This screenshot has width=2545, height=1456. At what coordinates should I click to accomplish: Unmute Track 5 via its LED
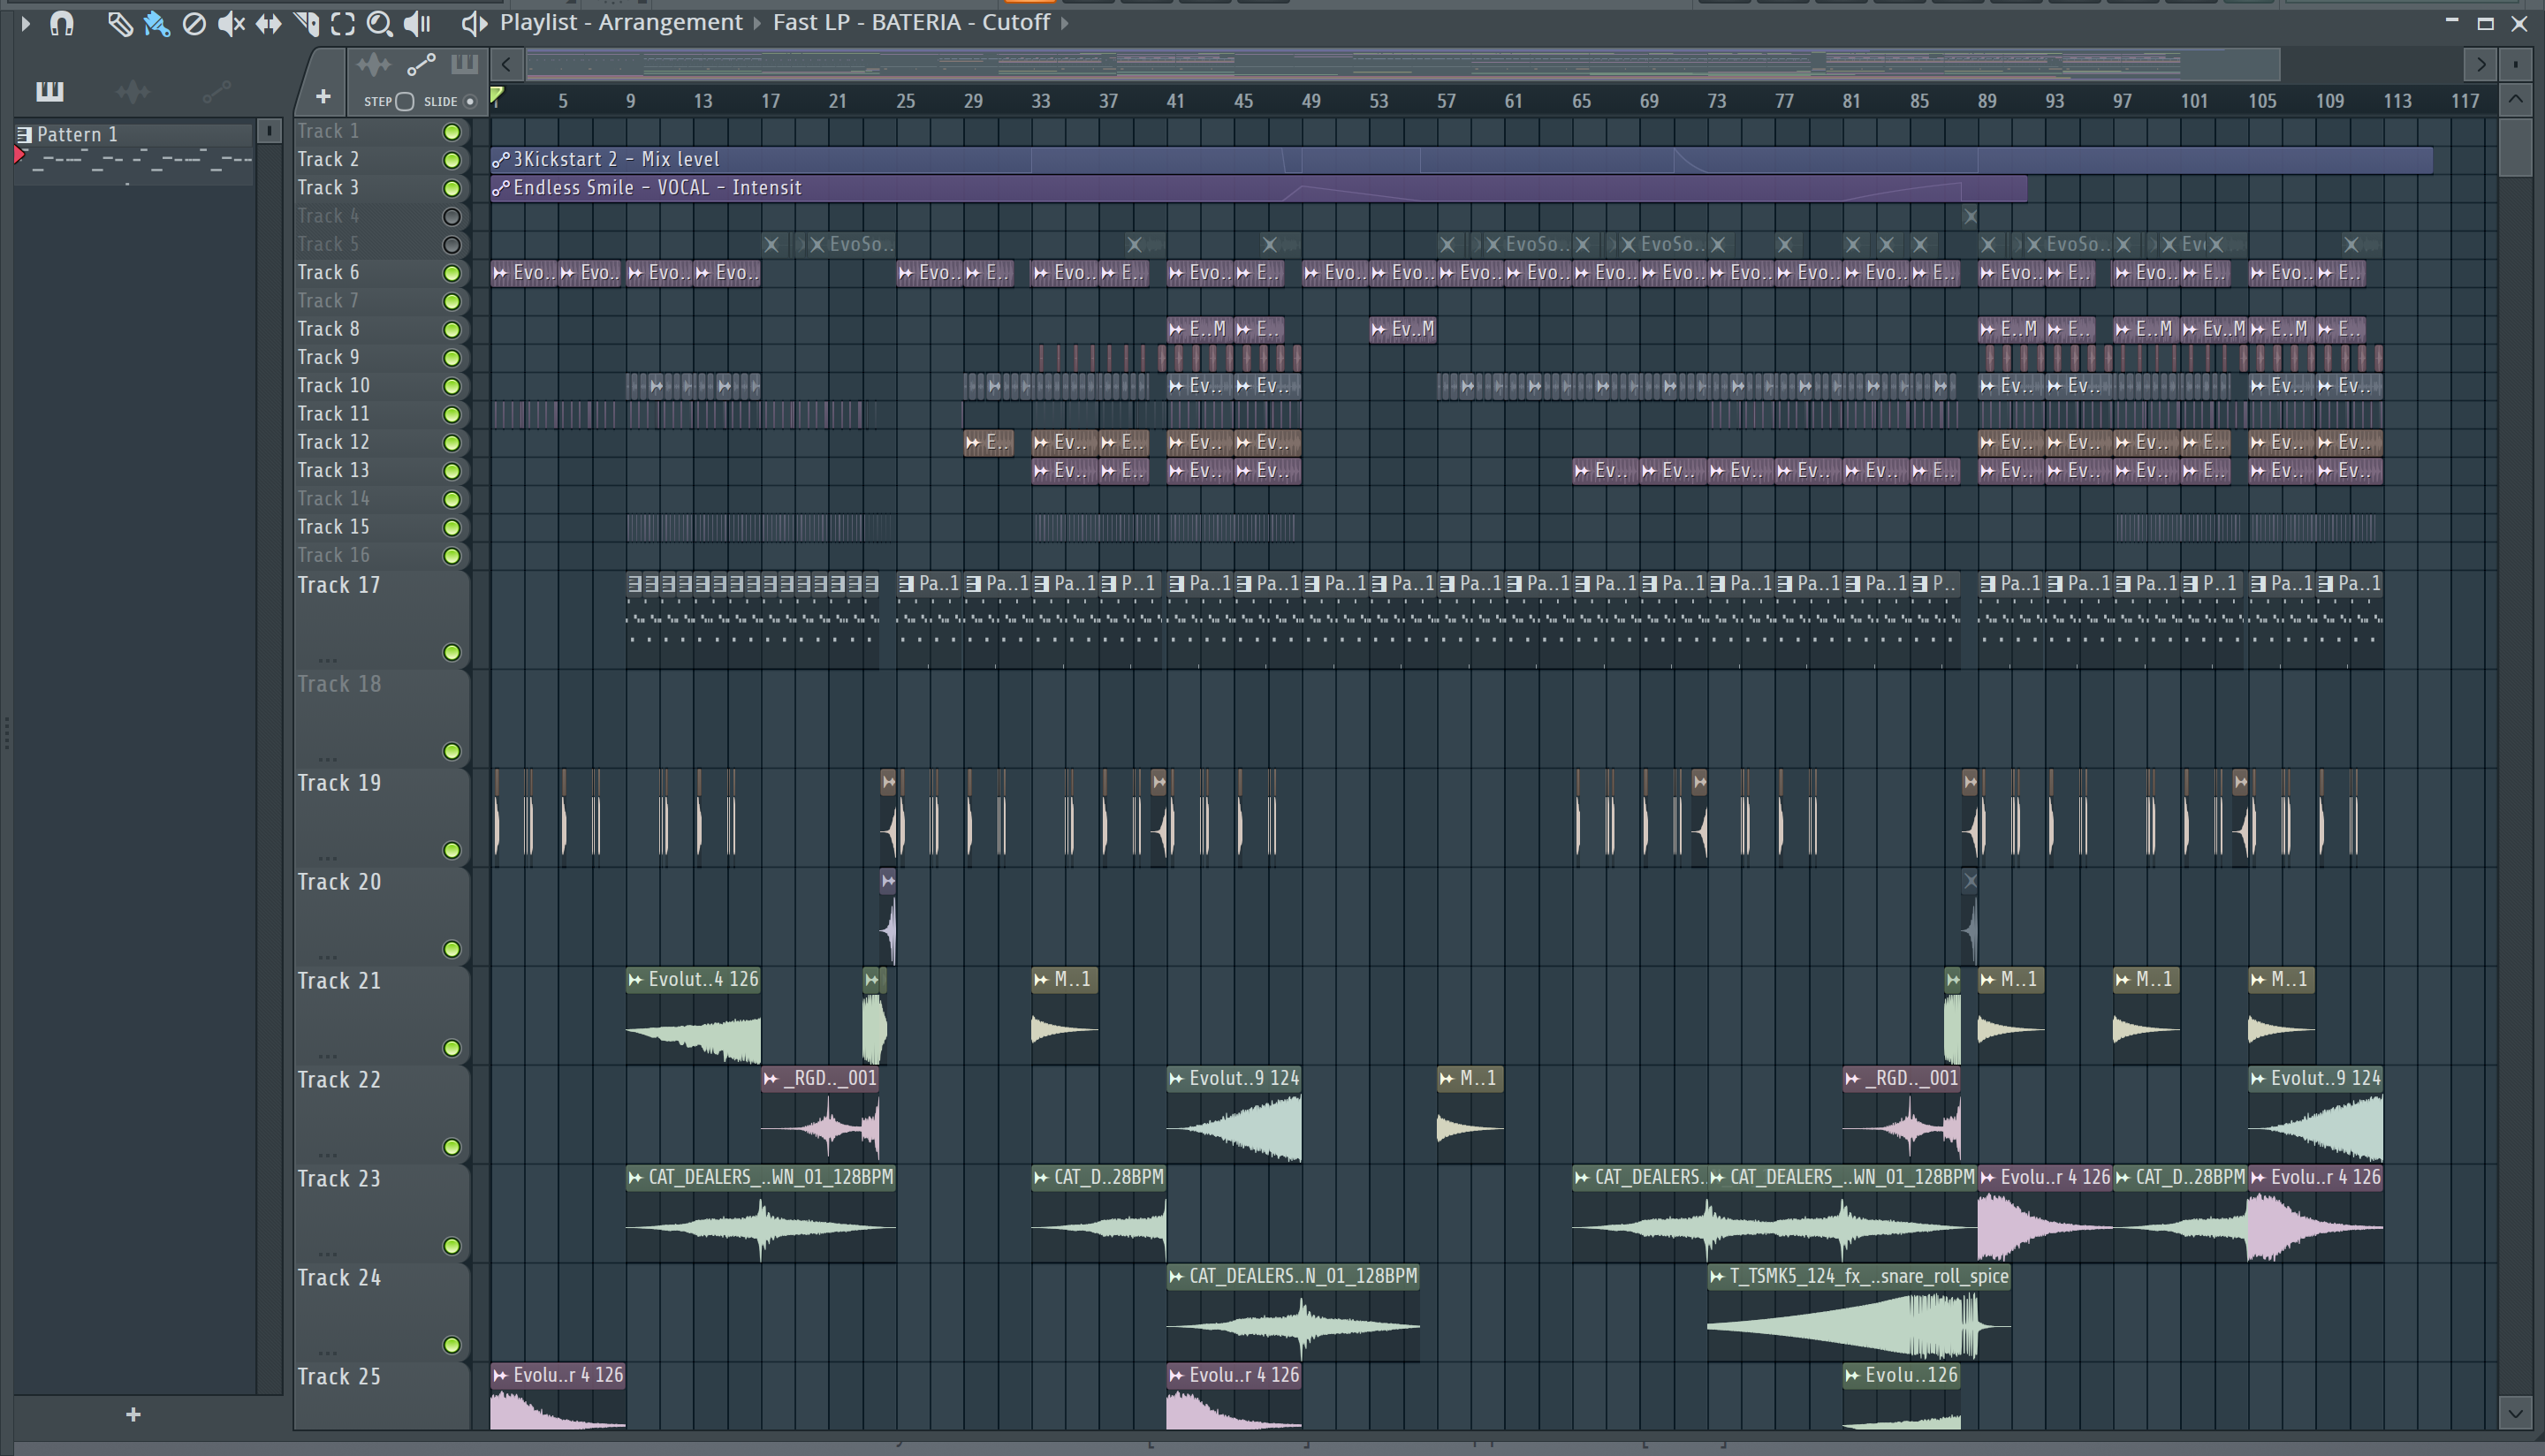click(x=452, y=245)
